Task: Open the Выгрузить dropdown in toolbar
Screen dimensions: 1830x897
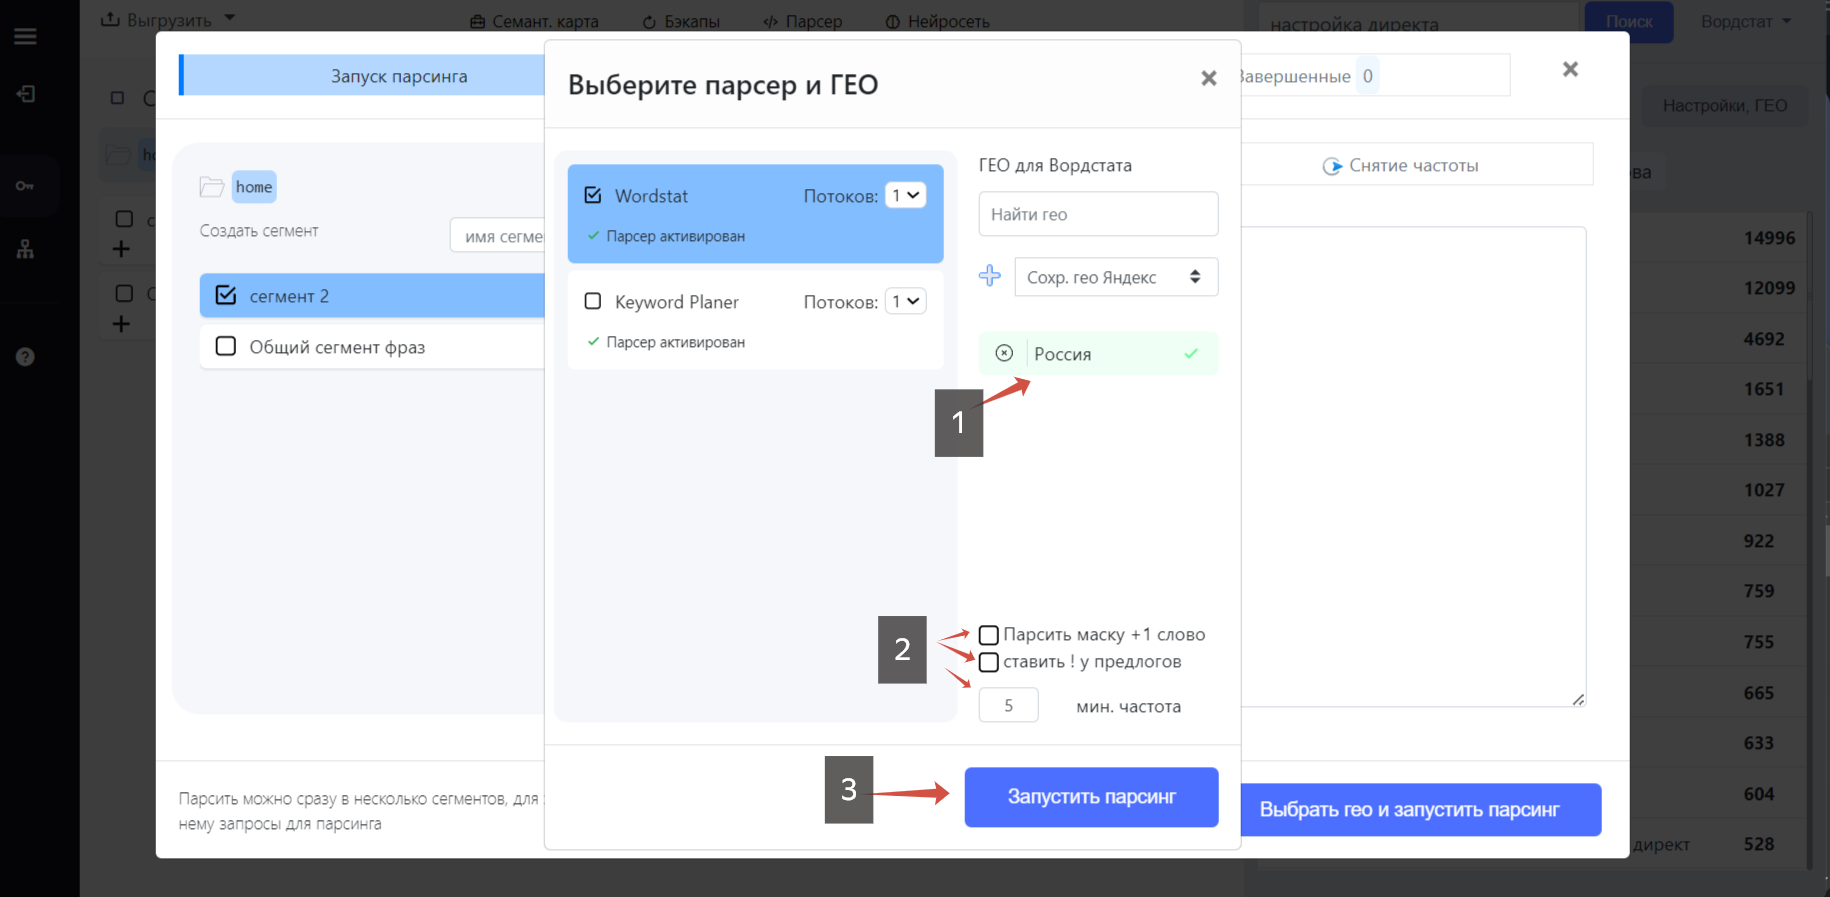Action: (168, 20)
